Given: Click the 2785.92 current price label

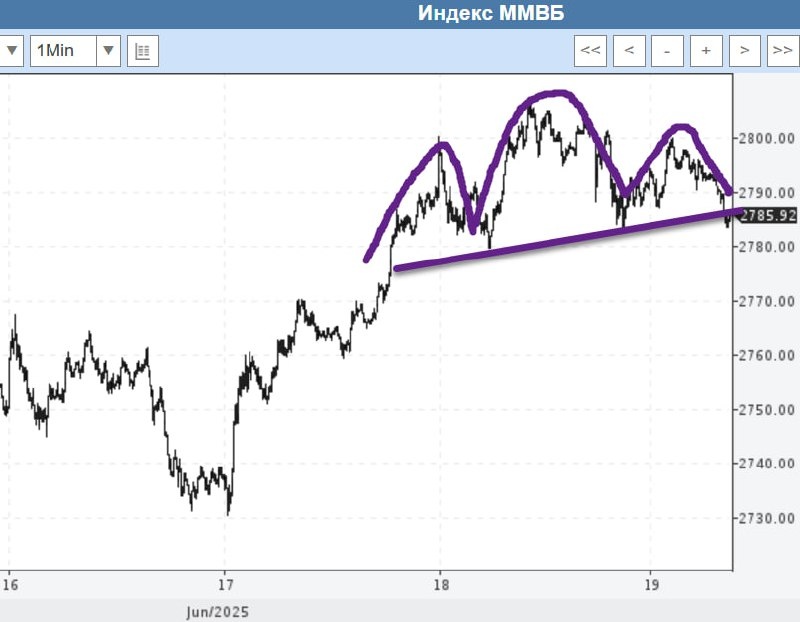Looking at the screenshot, I should click(x=768, y=215).
